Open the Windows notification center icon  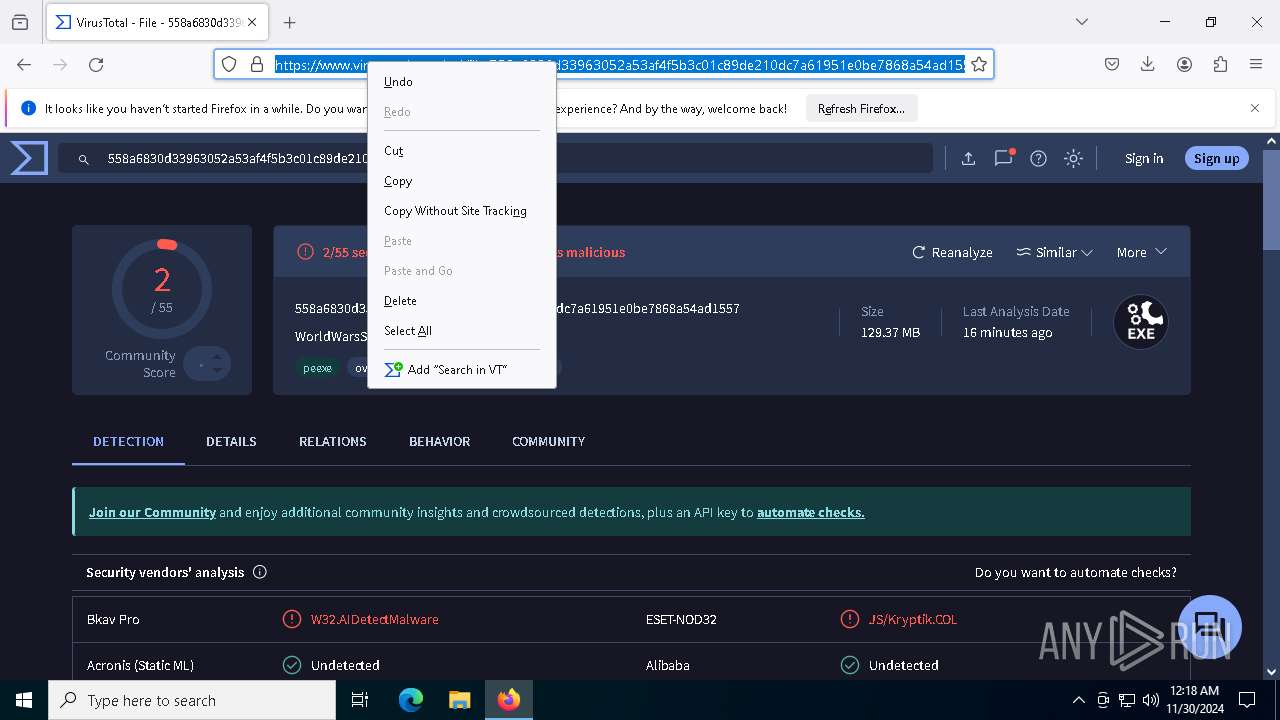pyautogui.click(x=1247, y=700)
